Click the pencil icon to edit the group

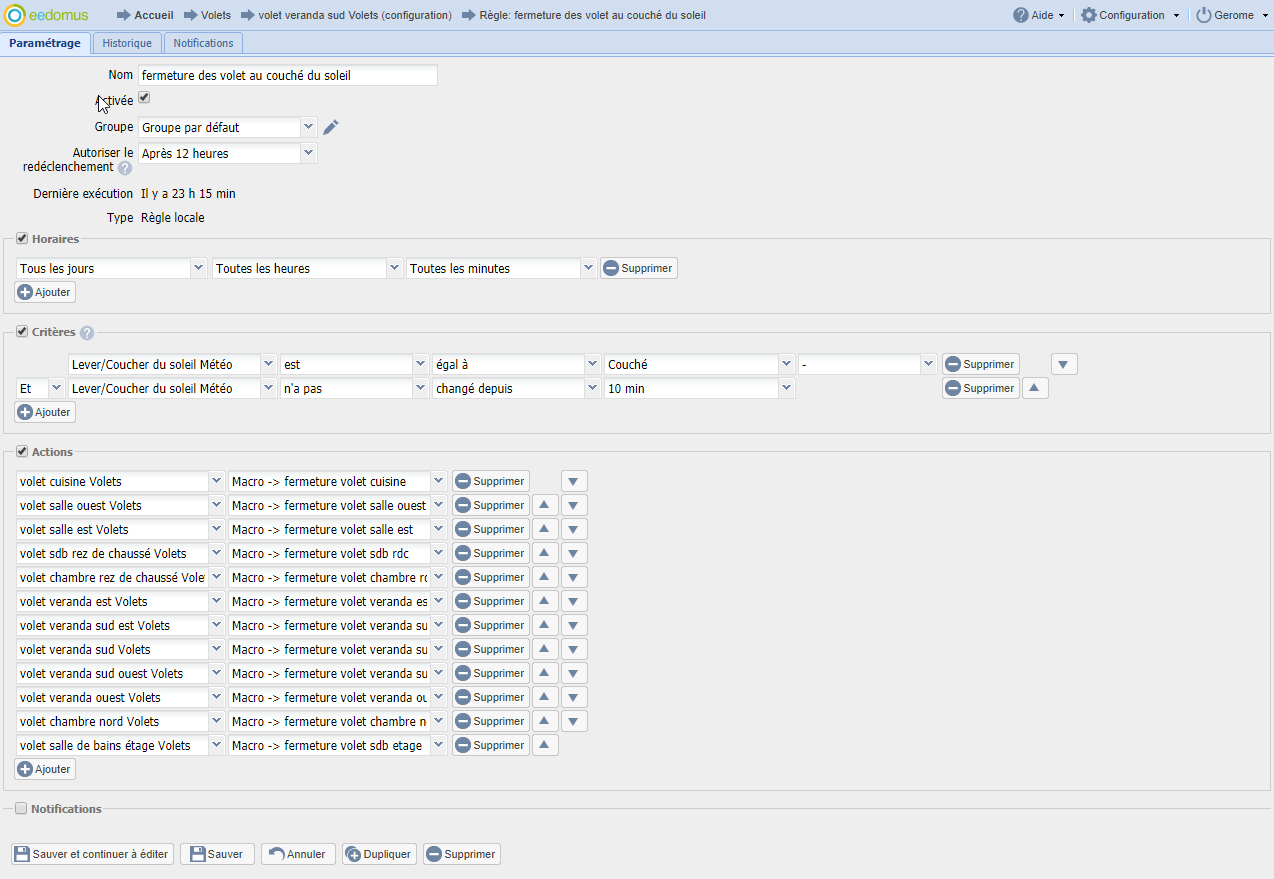[x=331, y=127]
